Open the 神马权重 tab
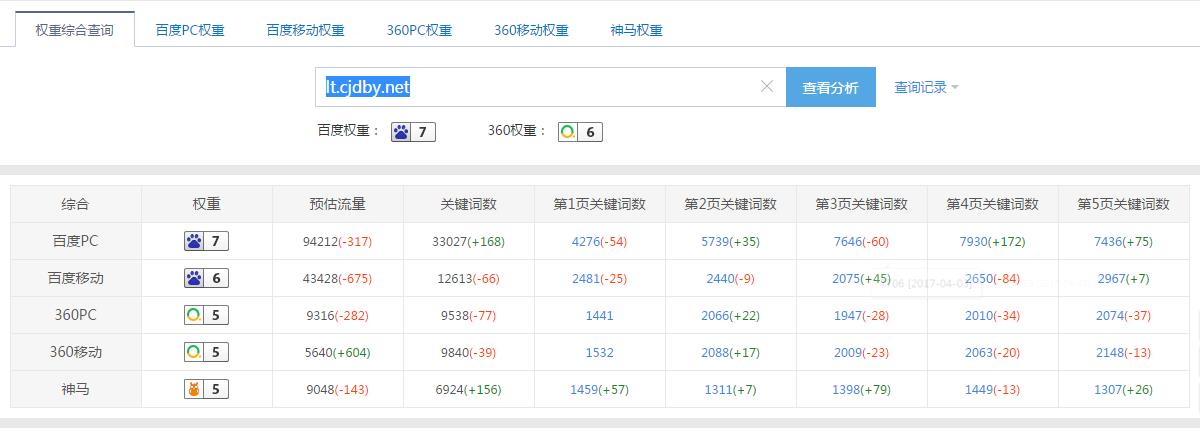The height and width of the screenshot is (436, 1200). 636,30
